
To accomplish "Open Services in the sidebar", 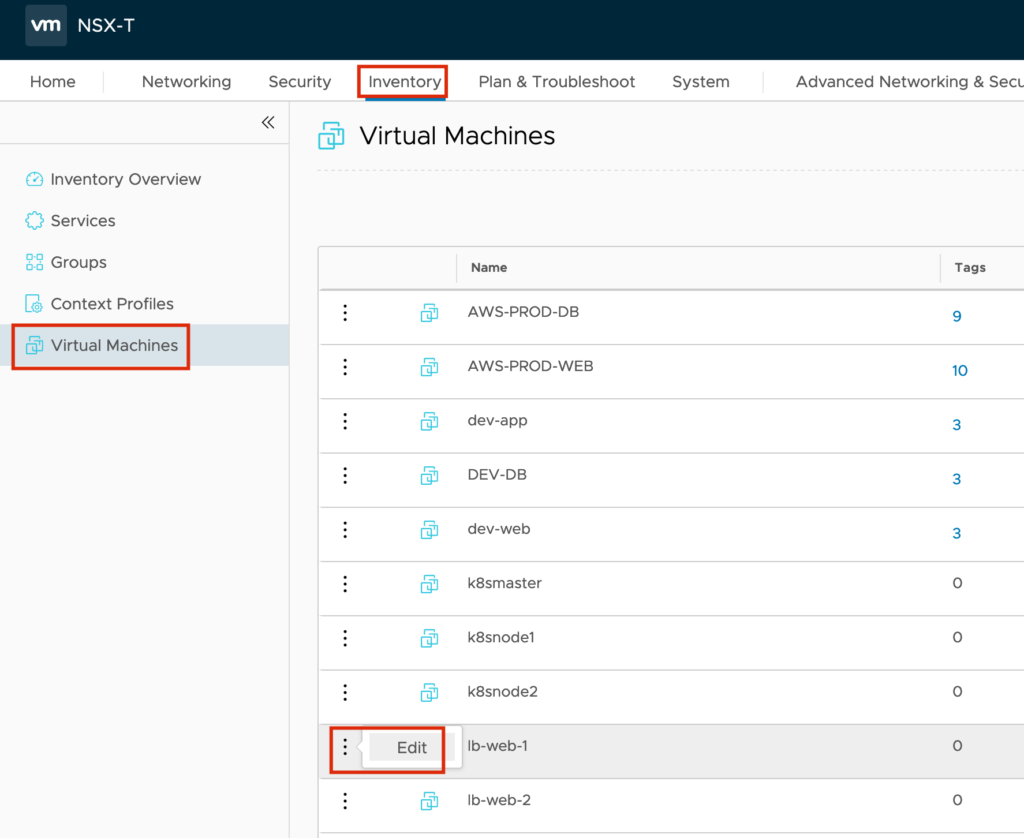I will (x=82, y=221).
